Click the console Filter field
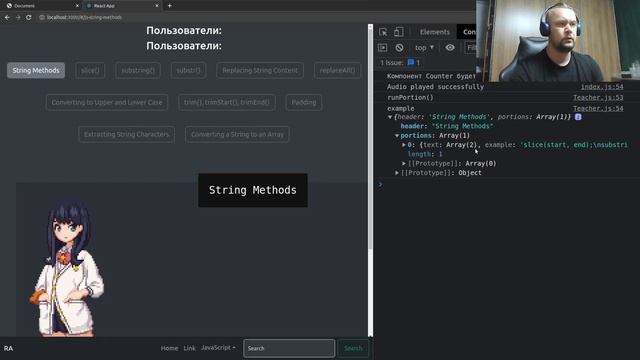640x360 pixels. coord(471,48)
